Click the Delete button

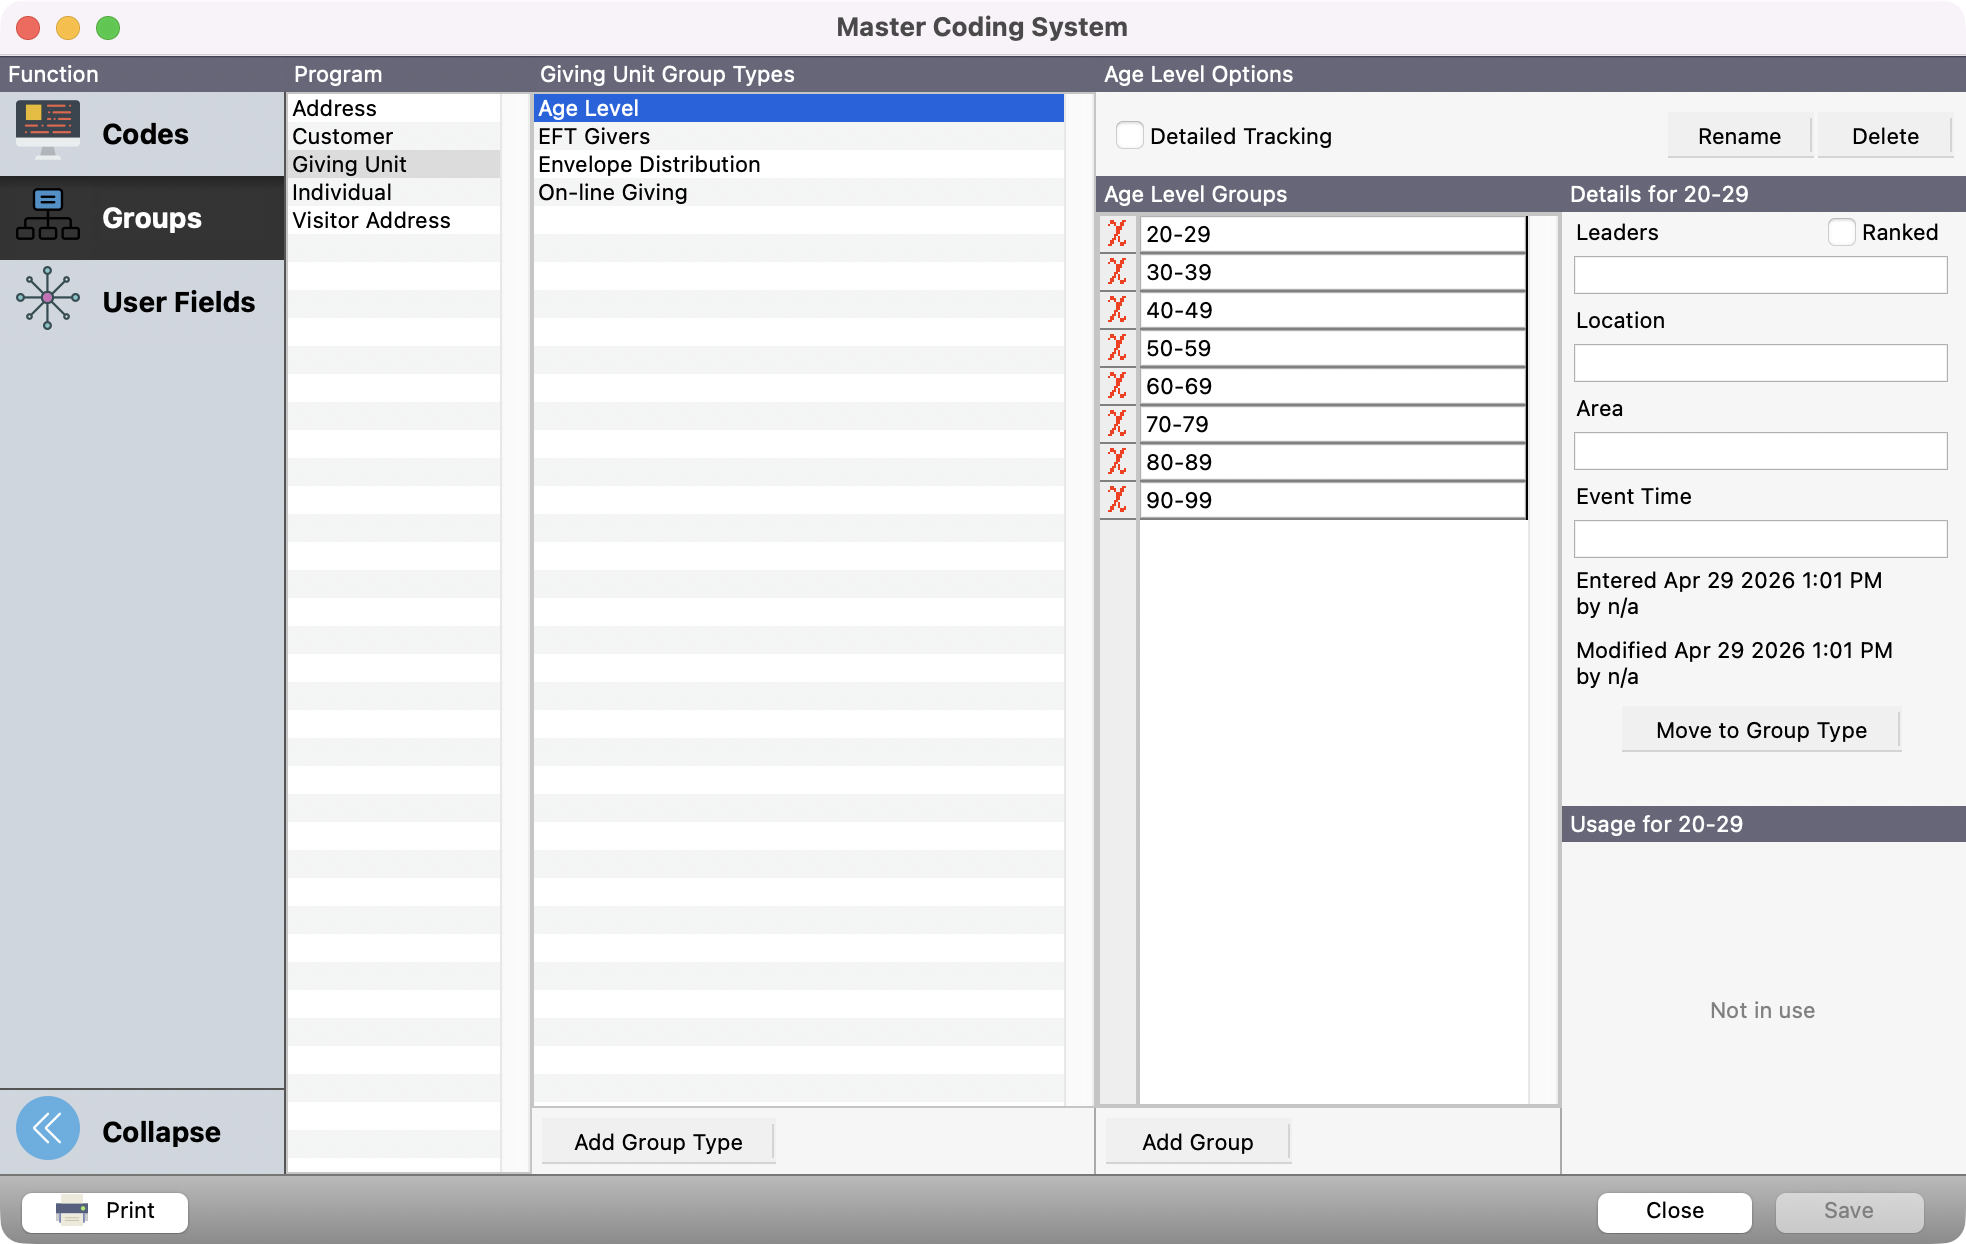[1885, 136]
